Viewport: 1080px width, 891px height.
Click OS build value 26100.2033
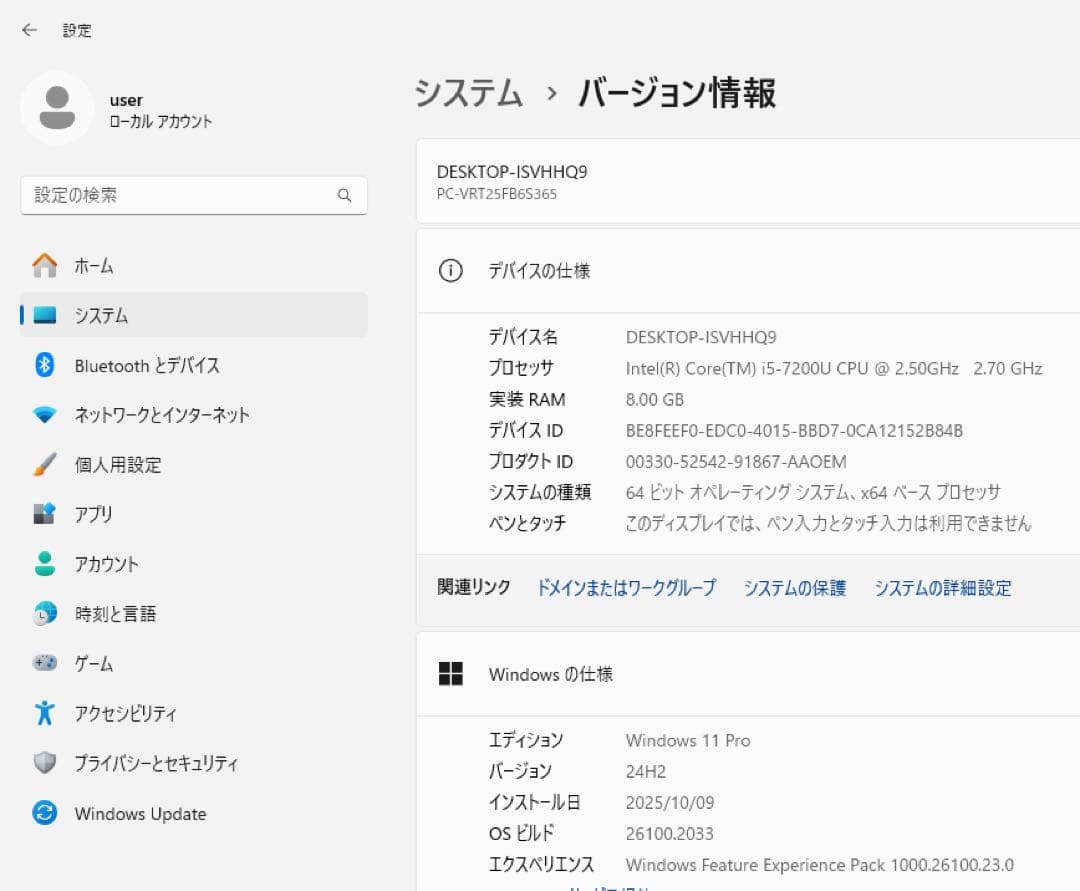(x=669, y=833)
